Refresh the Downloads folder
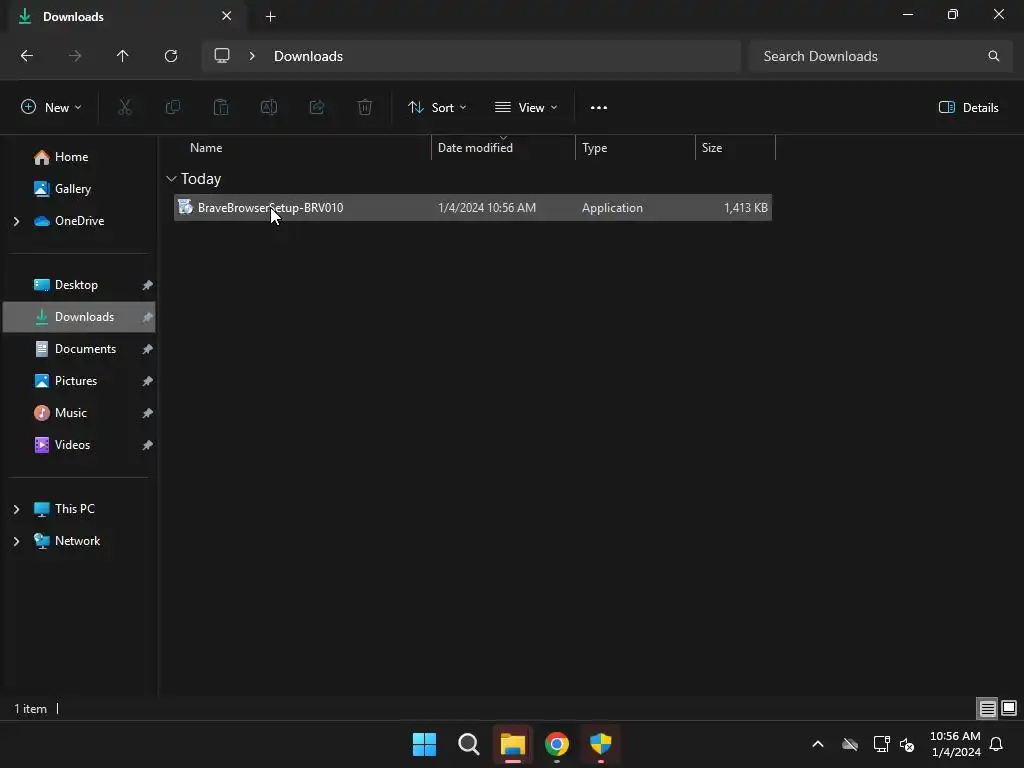The height and width of the screenshot is (768, 1024). (x=170, y=56)
